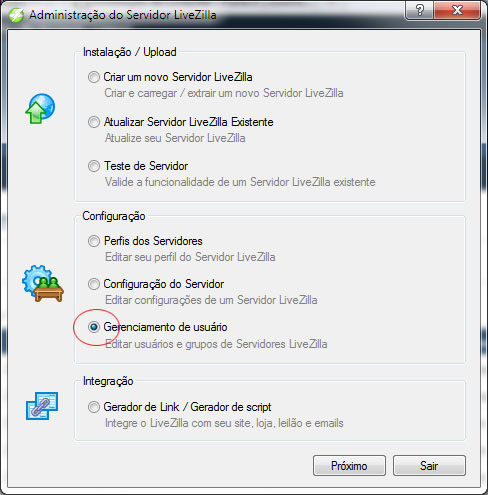
Task: Click the LiveZilla logo in the title bar
Action: pos(16,15)
